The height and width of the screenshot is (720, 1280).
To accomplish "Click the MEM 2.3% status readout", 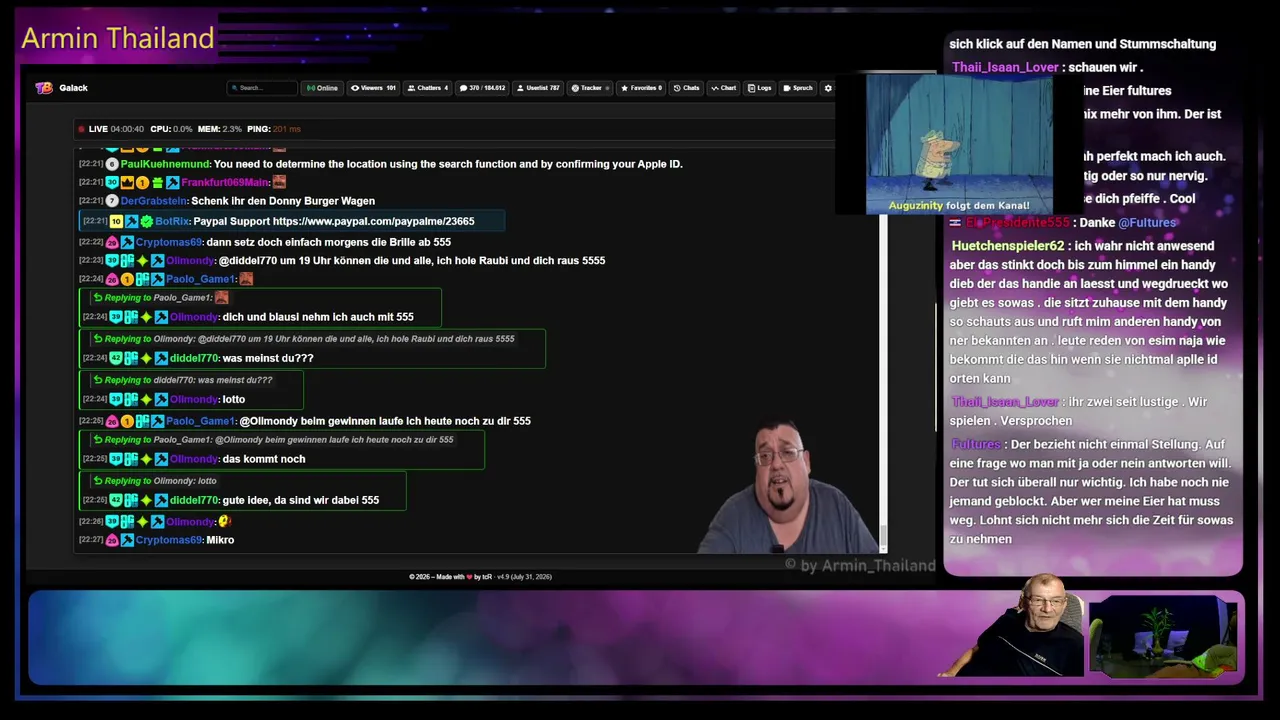I will point(220,129).
